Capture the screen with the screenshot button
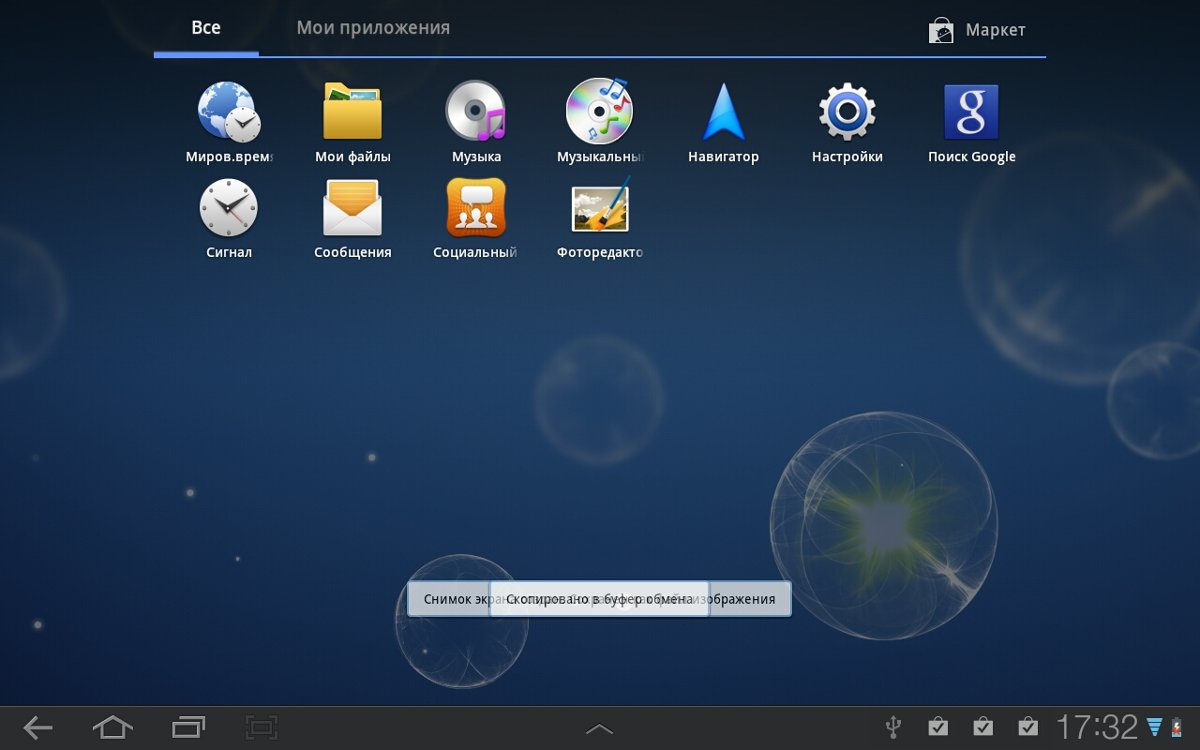The image size is (1200, 750). (262, 728)
